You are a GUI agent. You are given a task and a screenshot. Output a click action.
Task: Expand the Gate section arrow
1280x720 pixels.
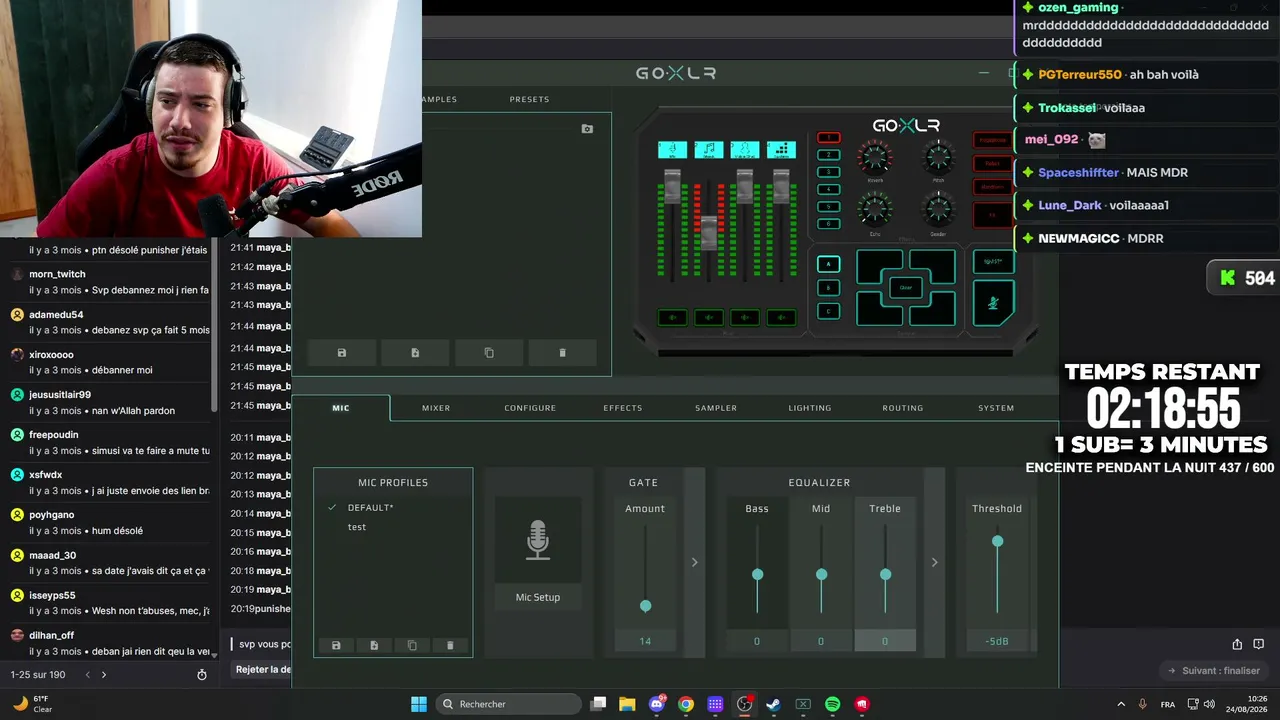pyautogui.click(x=694, y=562)
